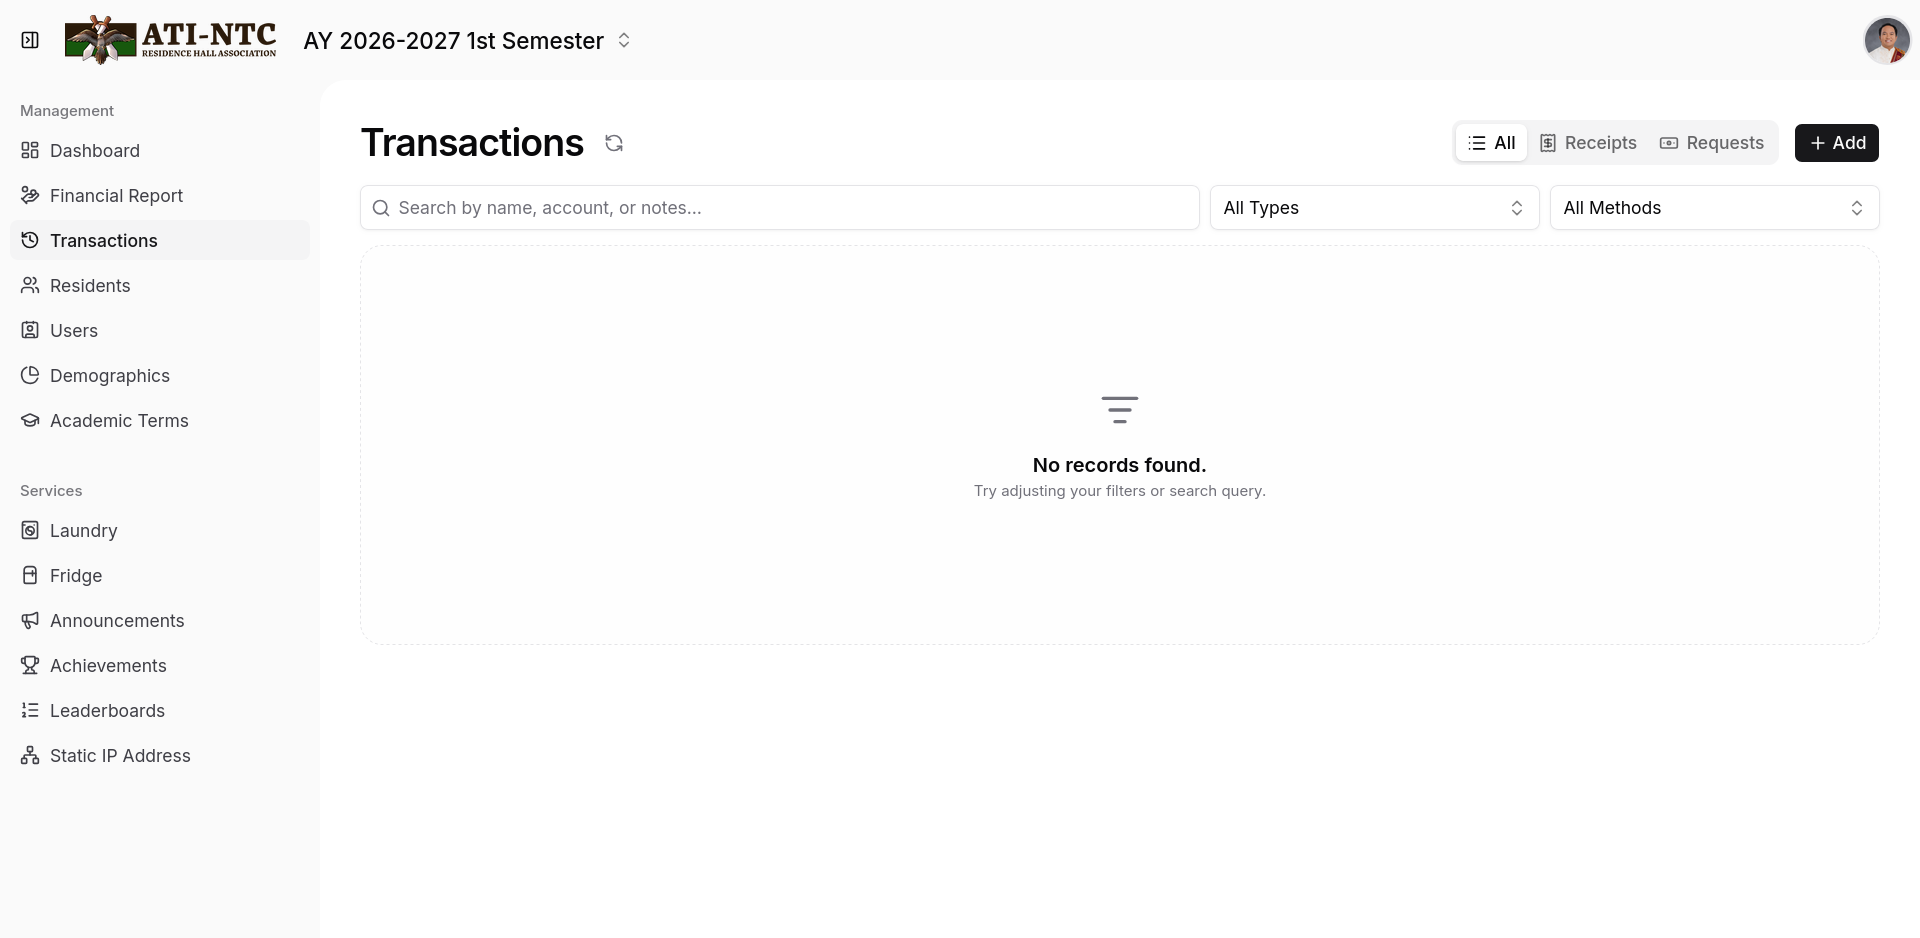This screenshot has width=1920, height=938.
Task: Open the All Types filter dropdown
Action: (x=1375, y=208)
